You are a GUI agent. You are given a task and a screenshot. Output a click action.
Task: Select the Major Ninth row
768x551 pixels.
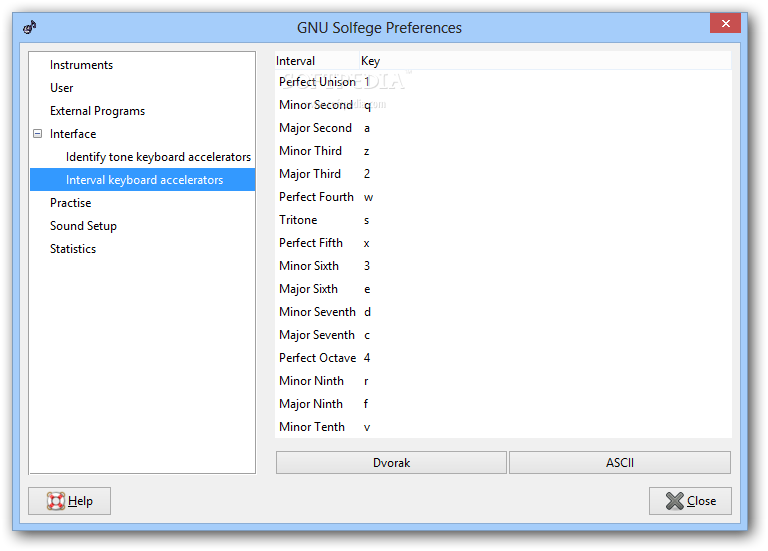[504, 404]
